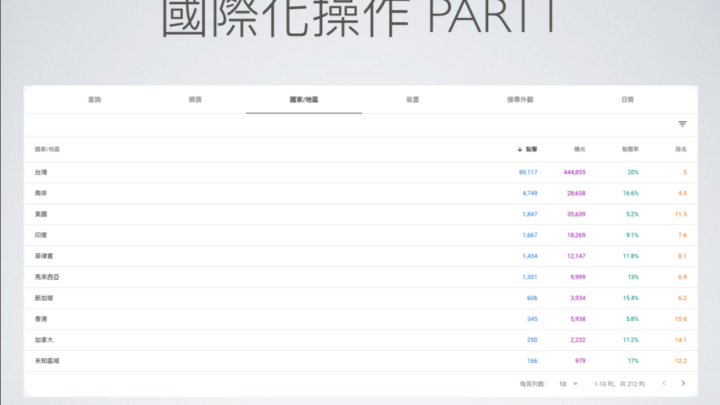Go to previous page of results
The height and width of the screenshot is (405, 720).
[x=663, y=383]
